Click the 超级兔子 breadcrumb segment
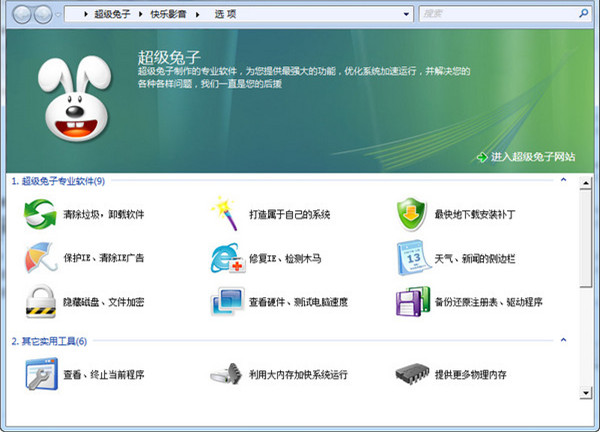The image size is (600, 432). click(112, 15)
